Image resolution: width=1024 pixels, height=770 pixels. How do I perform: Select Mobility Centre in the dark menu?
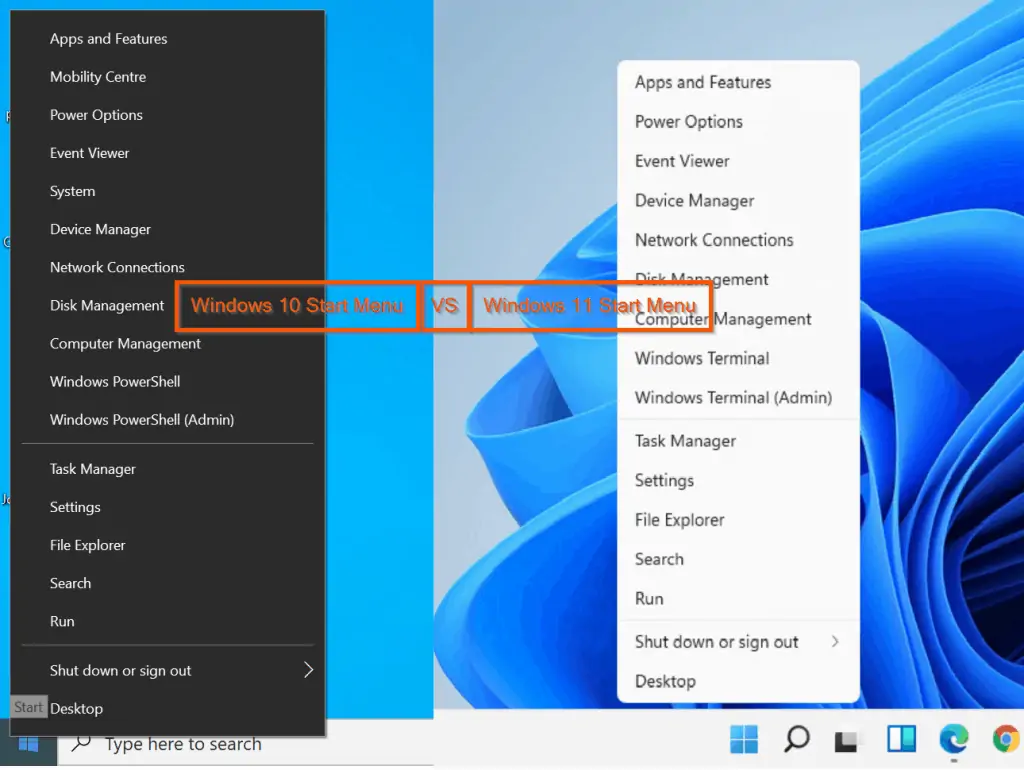(168, 76)
